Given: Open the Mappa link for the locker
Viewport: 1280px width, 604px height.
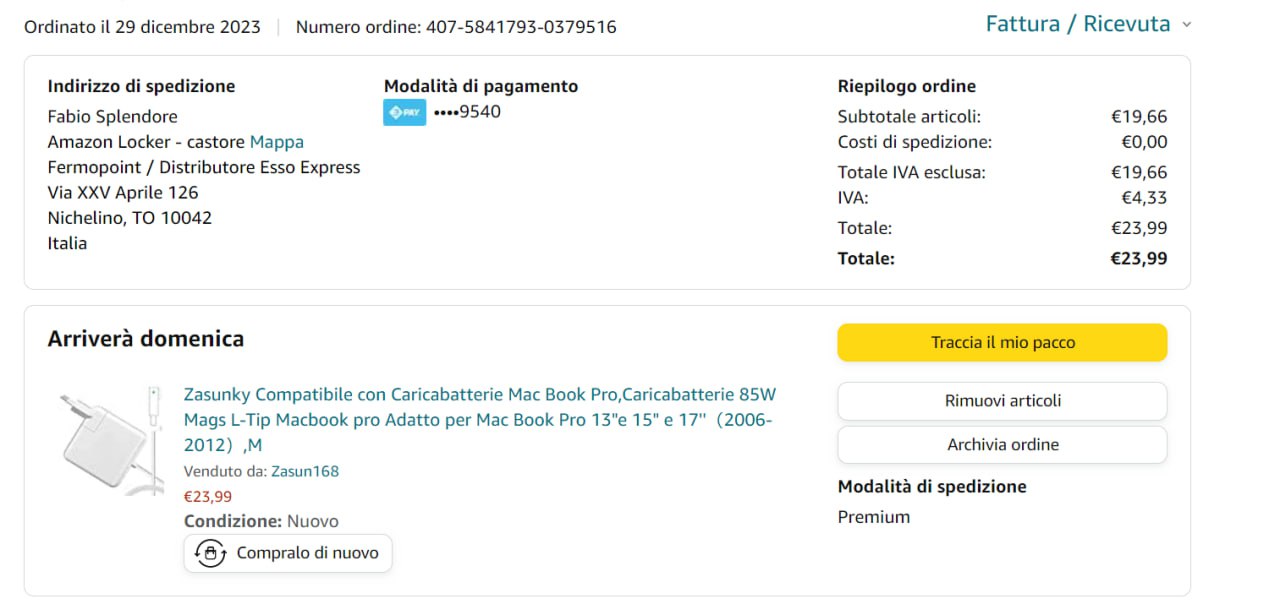Looking at the screenshot, I should pos(277,142).
